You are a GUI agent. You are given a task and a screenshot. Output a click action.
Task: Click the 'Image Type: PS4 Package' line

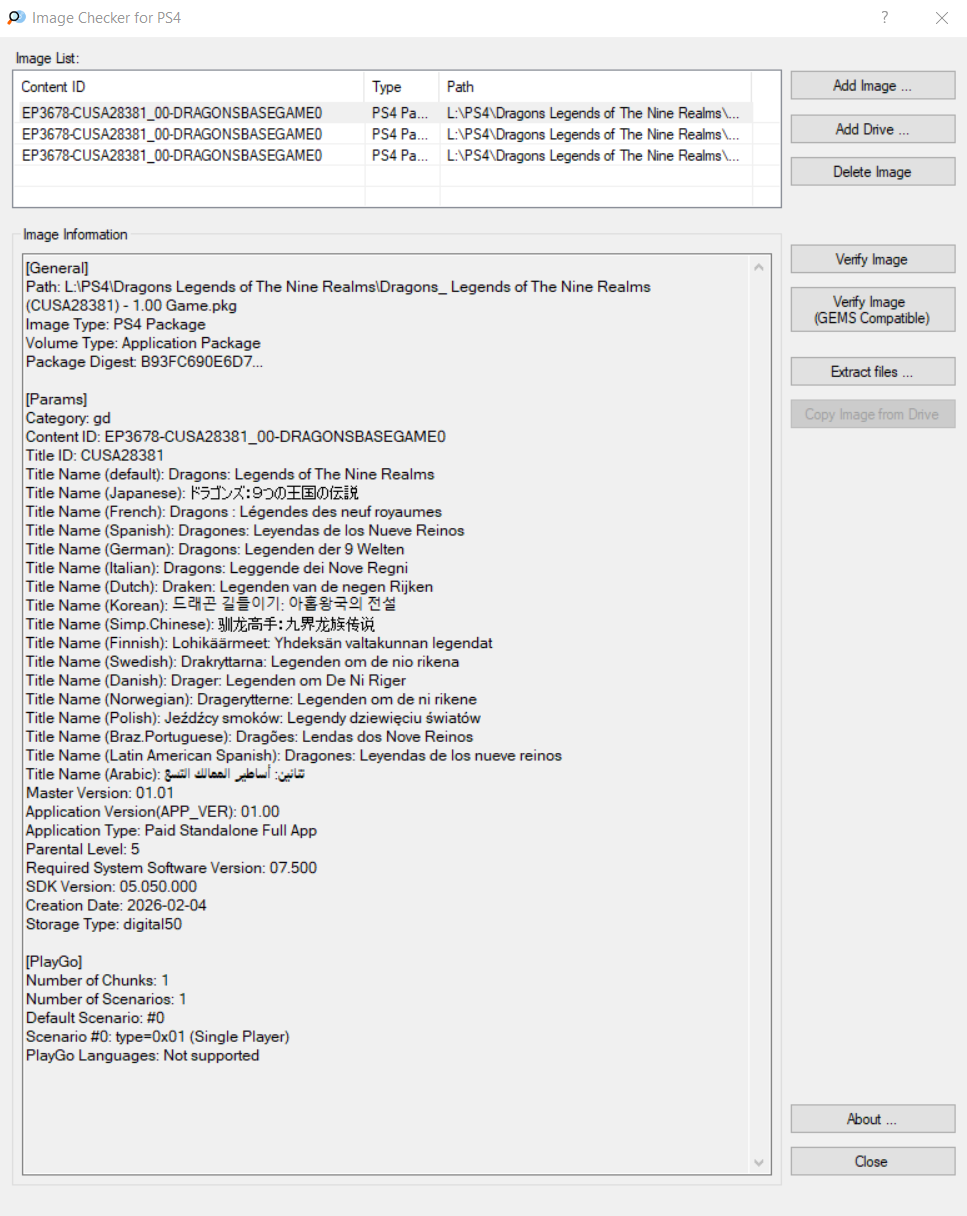click(x=115, y=324)
